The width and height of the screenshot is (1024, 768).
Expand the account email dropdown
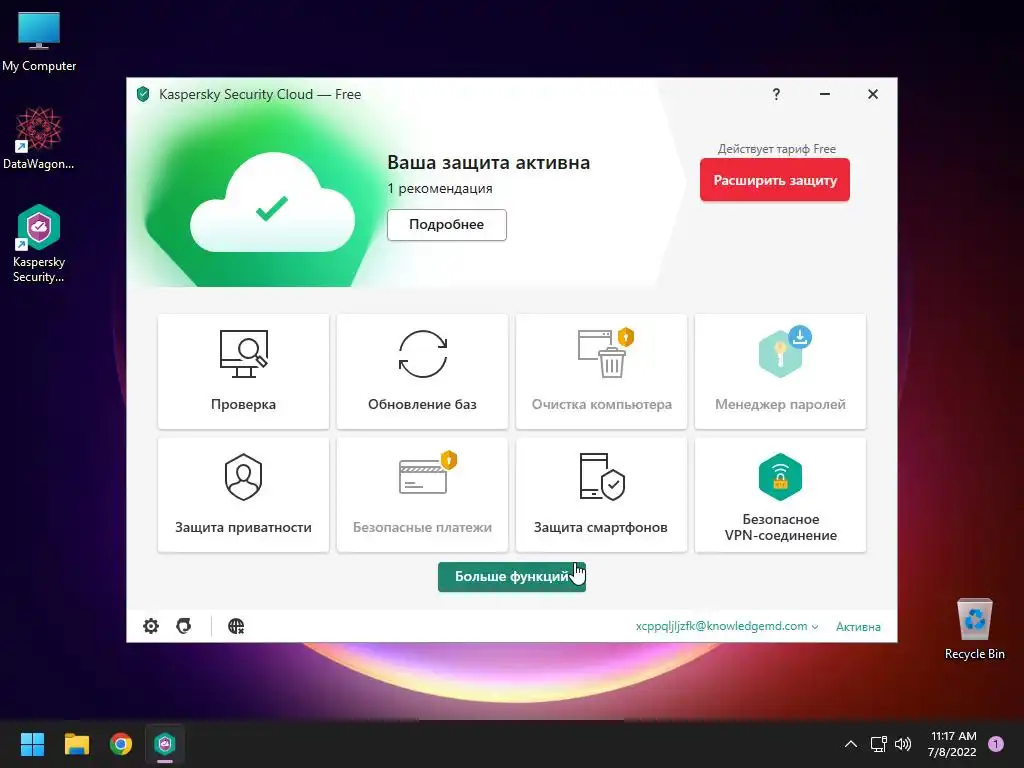[x=727, y=626]
